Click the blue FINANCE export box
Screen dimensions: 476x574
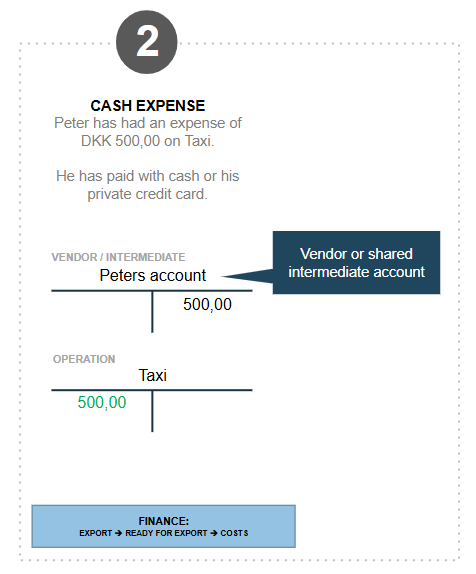163,526
